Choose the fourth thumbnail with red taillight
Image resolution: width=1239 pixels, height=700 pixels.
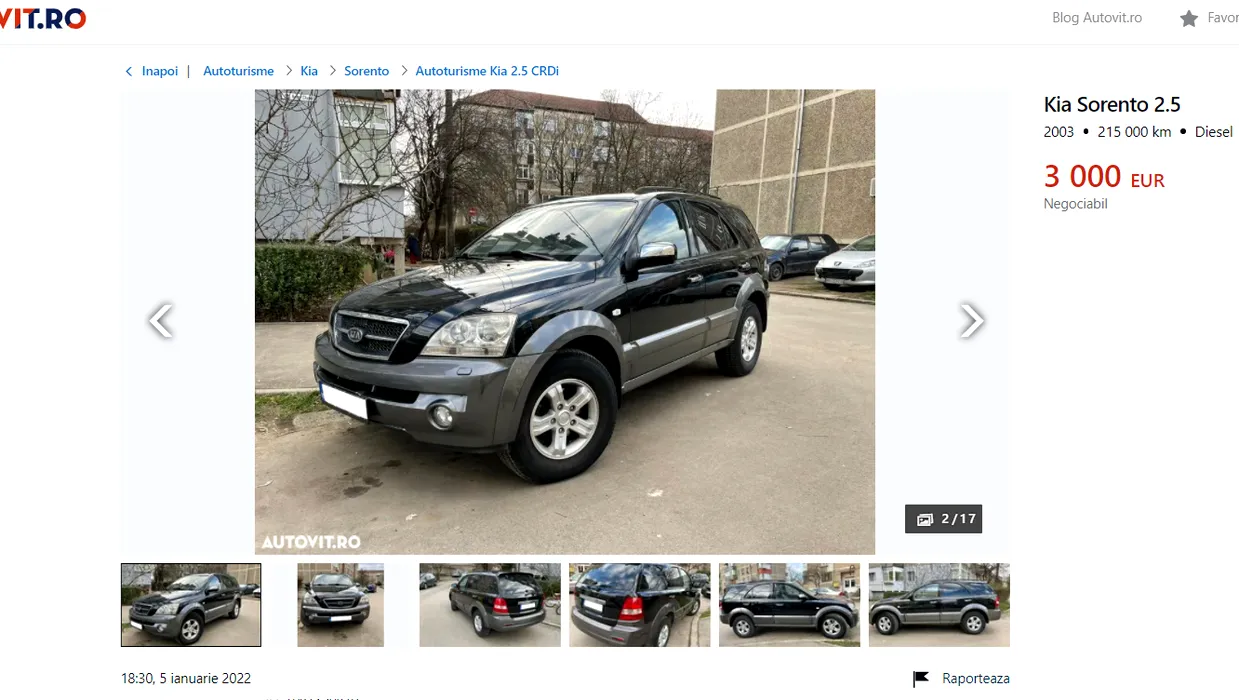pyautogui.click(x=640, y=605)
